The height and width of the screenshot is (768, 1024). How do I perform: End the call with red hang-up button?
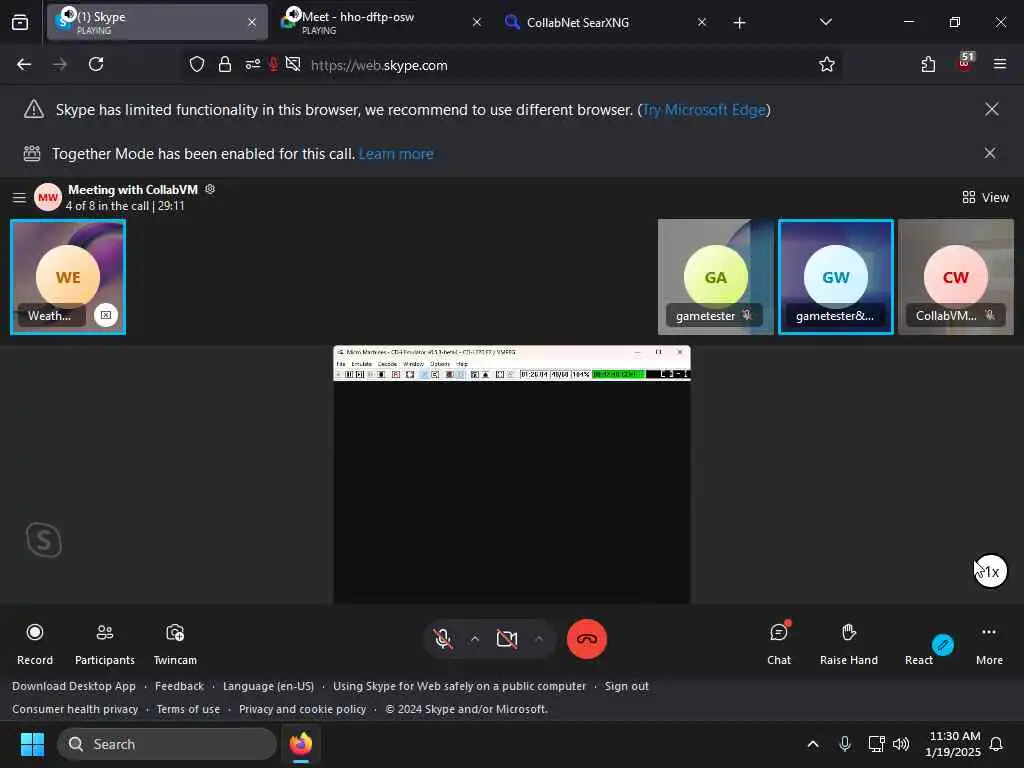click(586, 639)
